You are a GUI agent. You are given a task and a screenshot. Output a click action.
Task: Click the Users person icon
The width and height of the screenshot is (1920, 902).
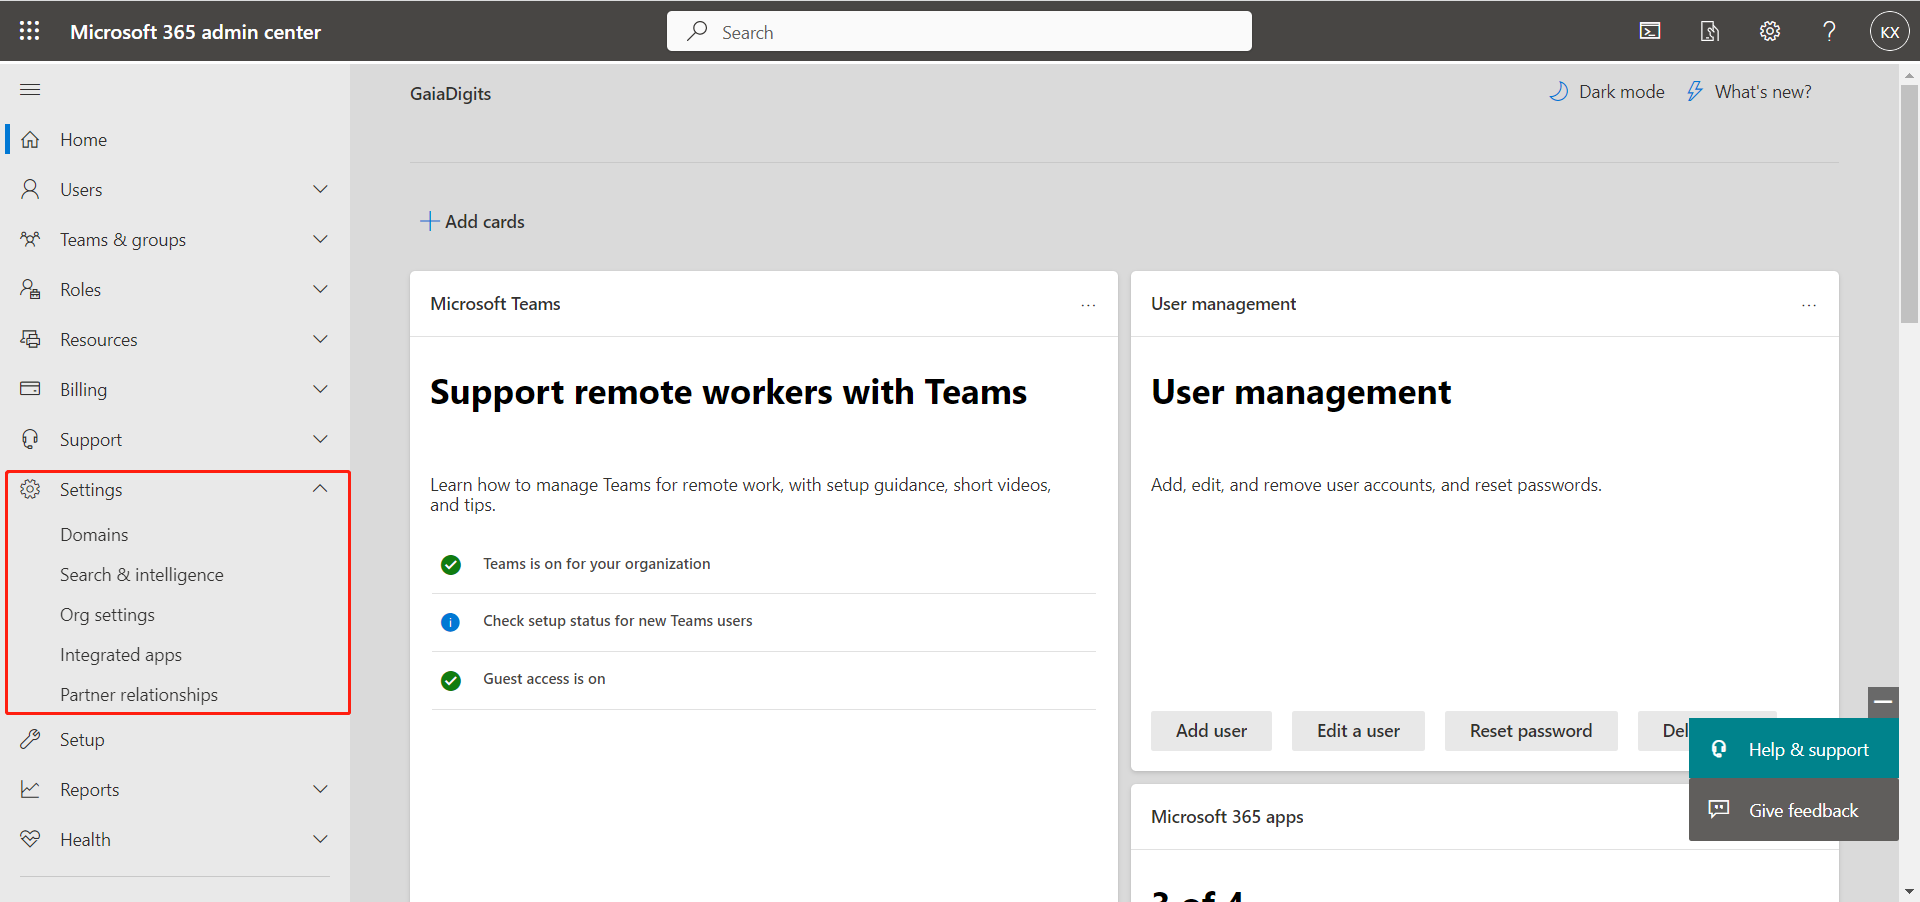pyautogui.click(x=31, y=189)
